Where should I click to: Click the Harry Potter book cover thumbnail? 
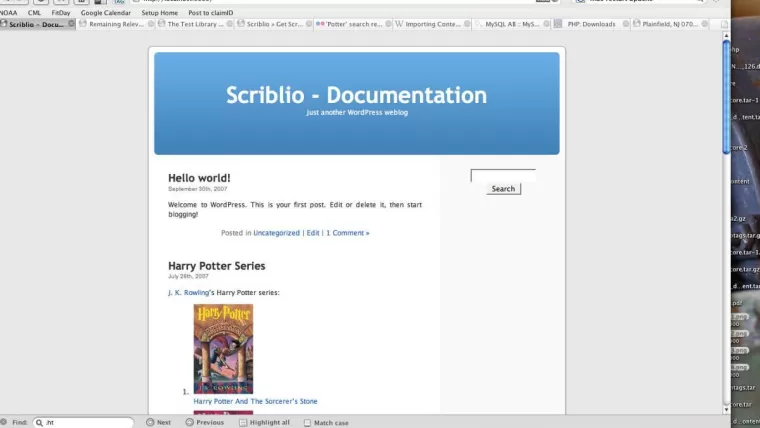click(x=223, y=349)
